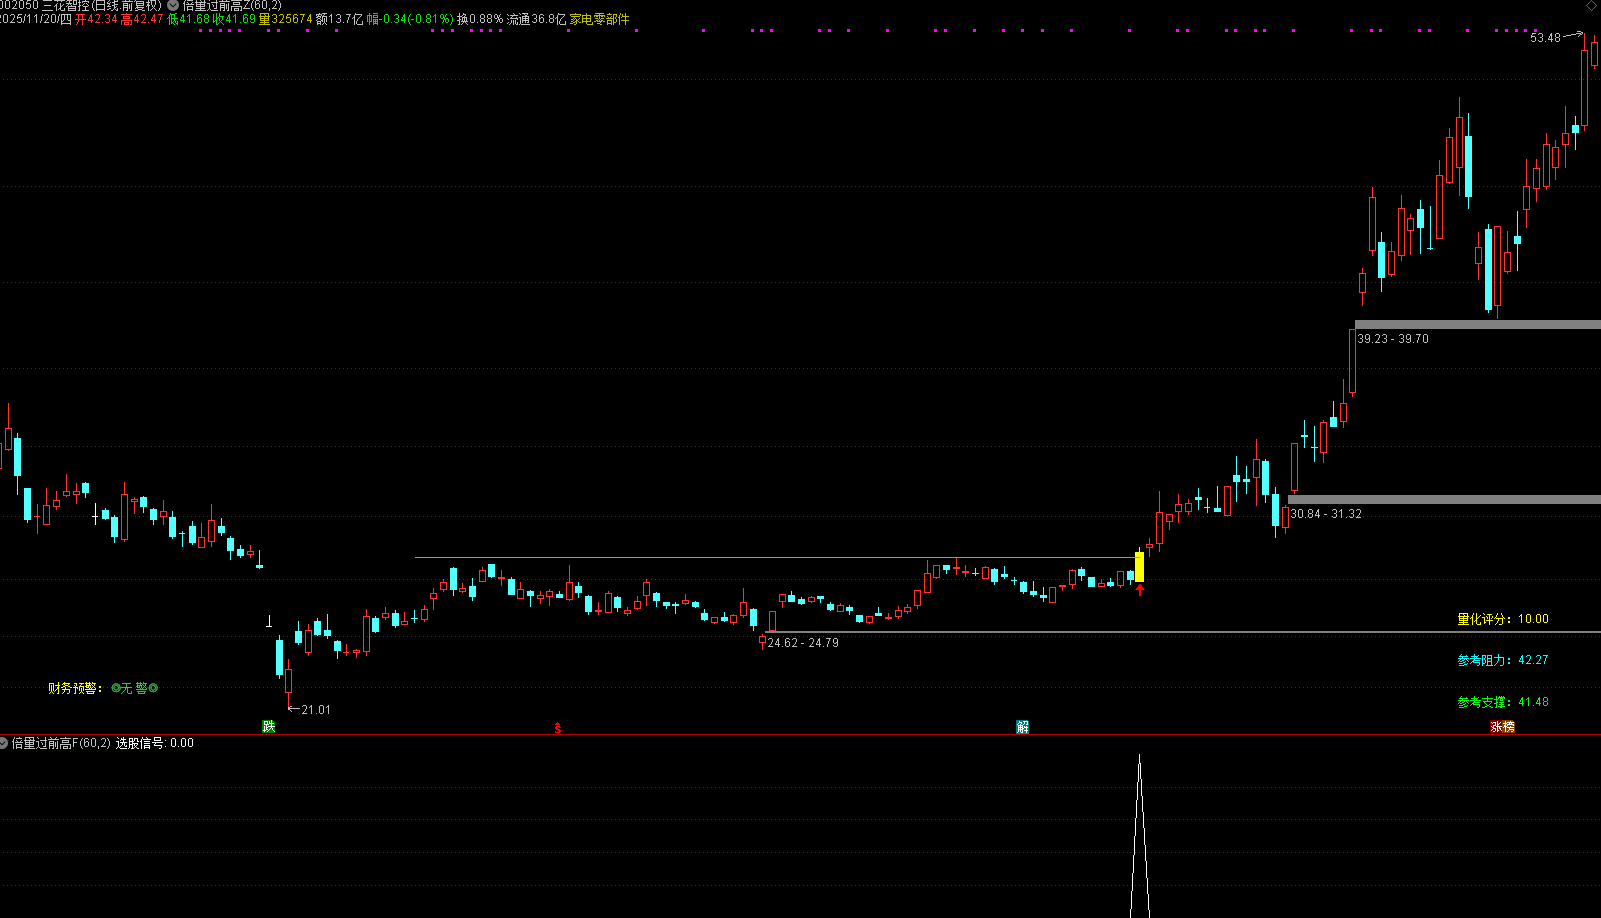Click the 24.62 - 24.79 gap label
This screenshot has width=1601, height=918.
pyautogui.click(x=803, y=643)
